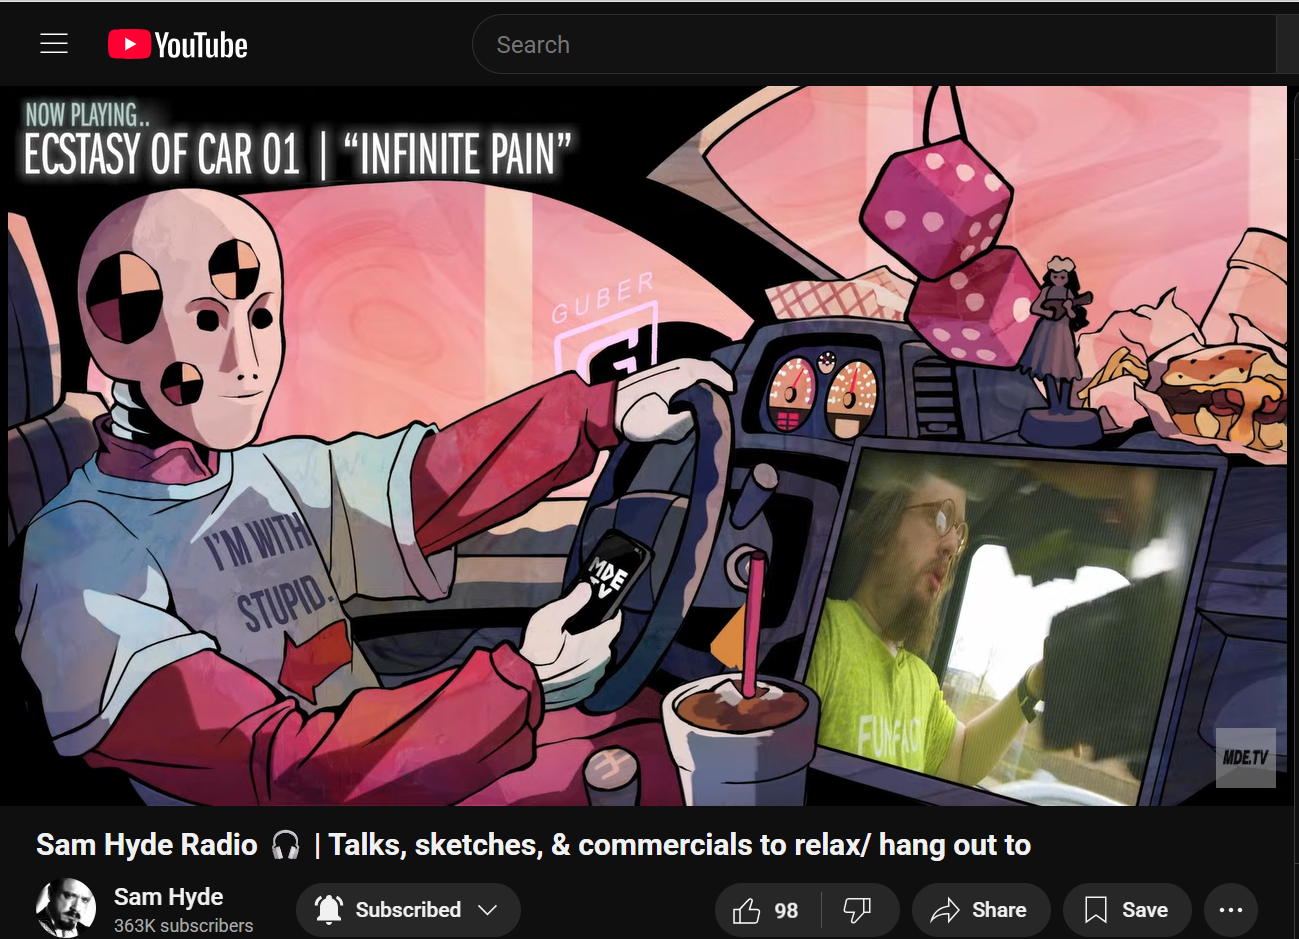Click the MDE.TV watermark in video corner

(x=1245, y=757)
